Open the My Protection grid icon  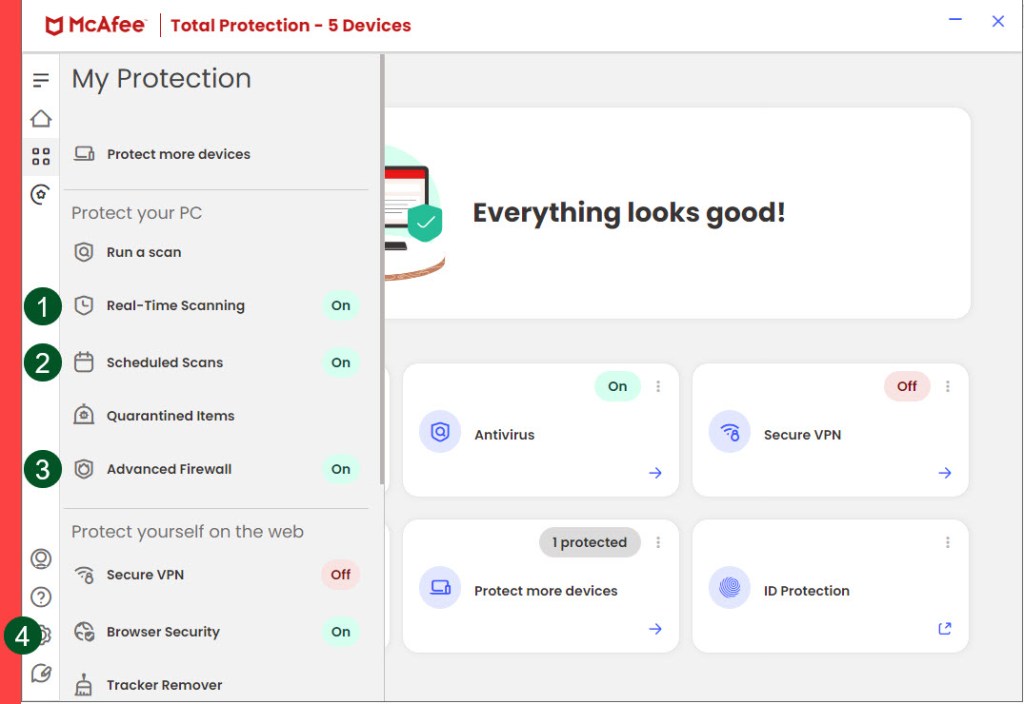[x=41, y=157]
